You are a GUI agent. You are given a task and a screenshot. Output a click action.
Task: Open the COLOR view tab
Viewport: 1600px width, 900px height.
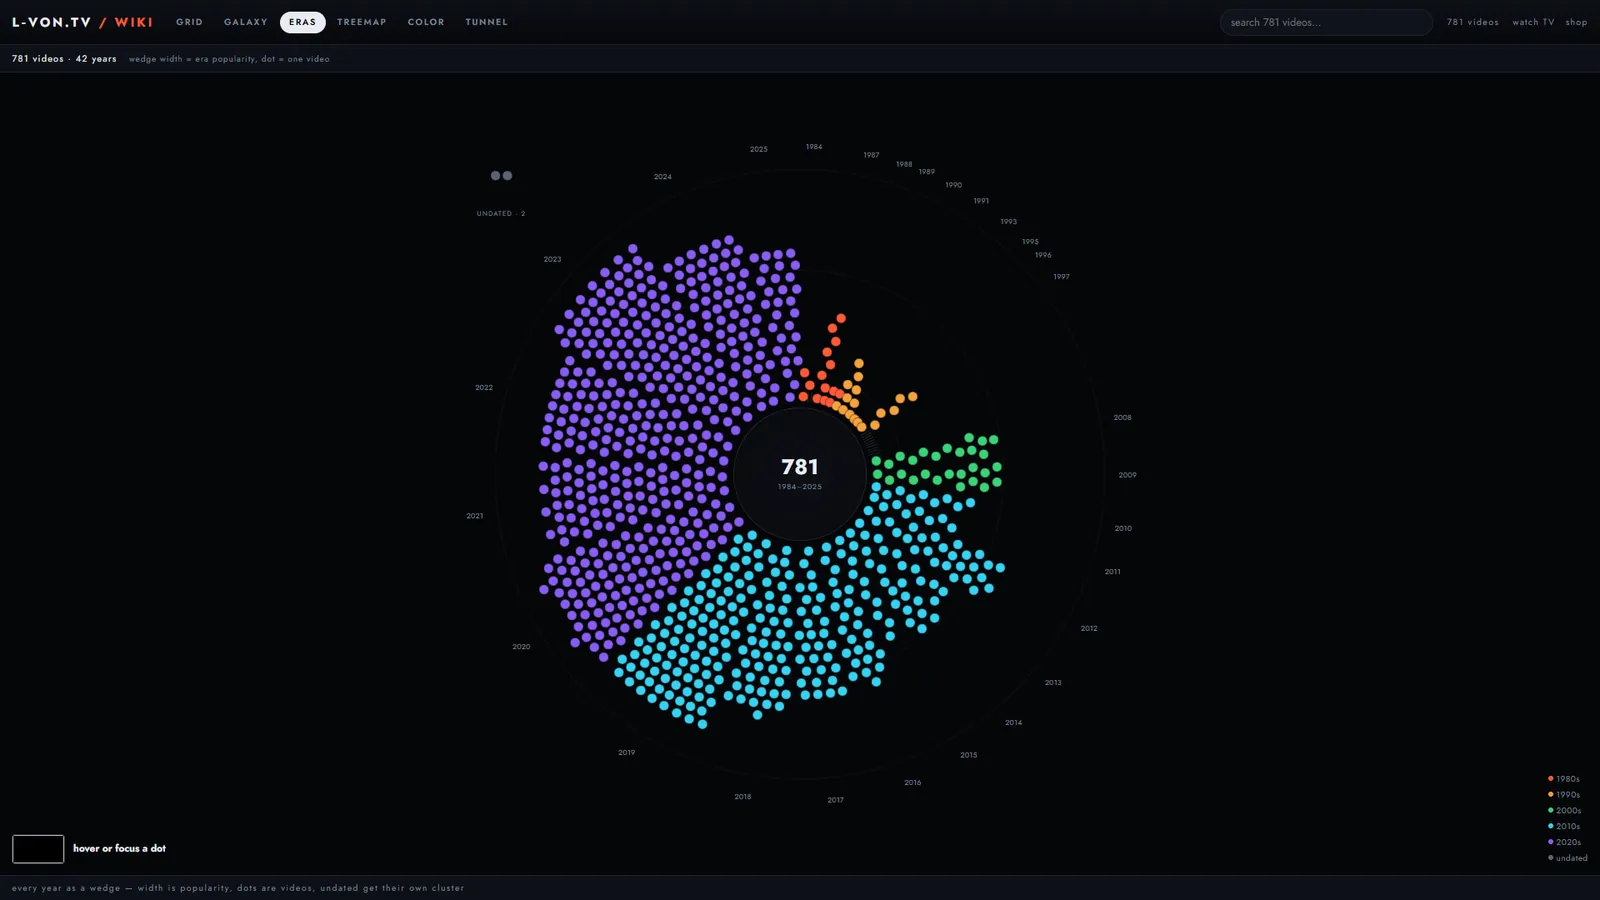[x=426, y=22]
